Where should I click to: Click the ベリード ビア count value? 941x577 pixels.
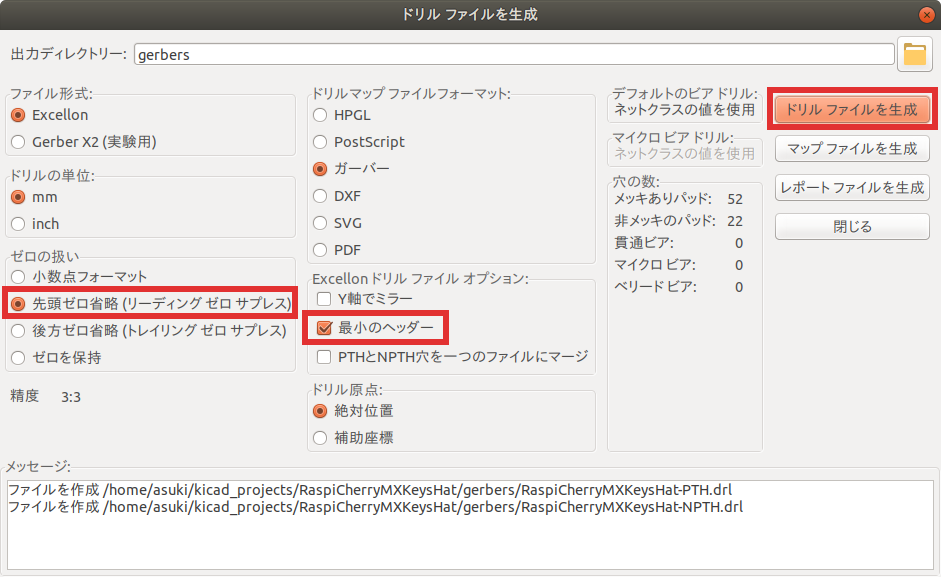point(739,287)
